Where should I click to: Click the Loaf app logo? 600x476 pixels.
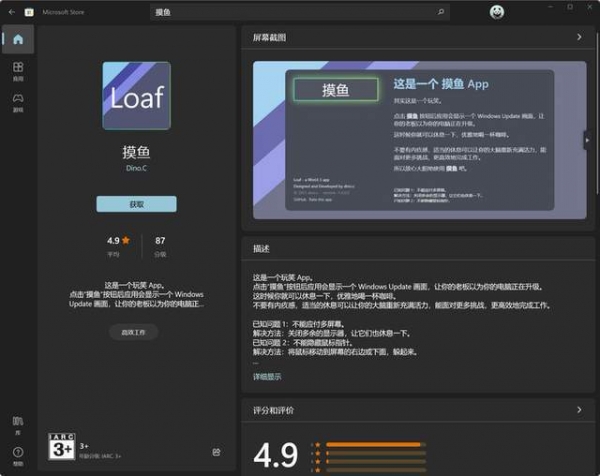pyautogui.click(x=136, y=96)
